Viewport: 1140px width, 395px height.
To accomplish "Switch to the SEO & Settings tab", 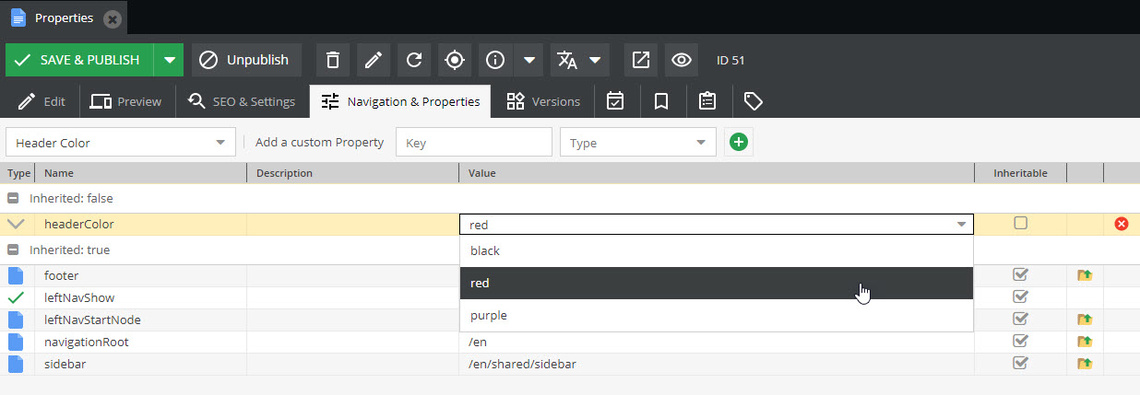I will (241, 101).
